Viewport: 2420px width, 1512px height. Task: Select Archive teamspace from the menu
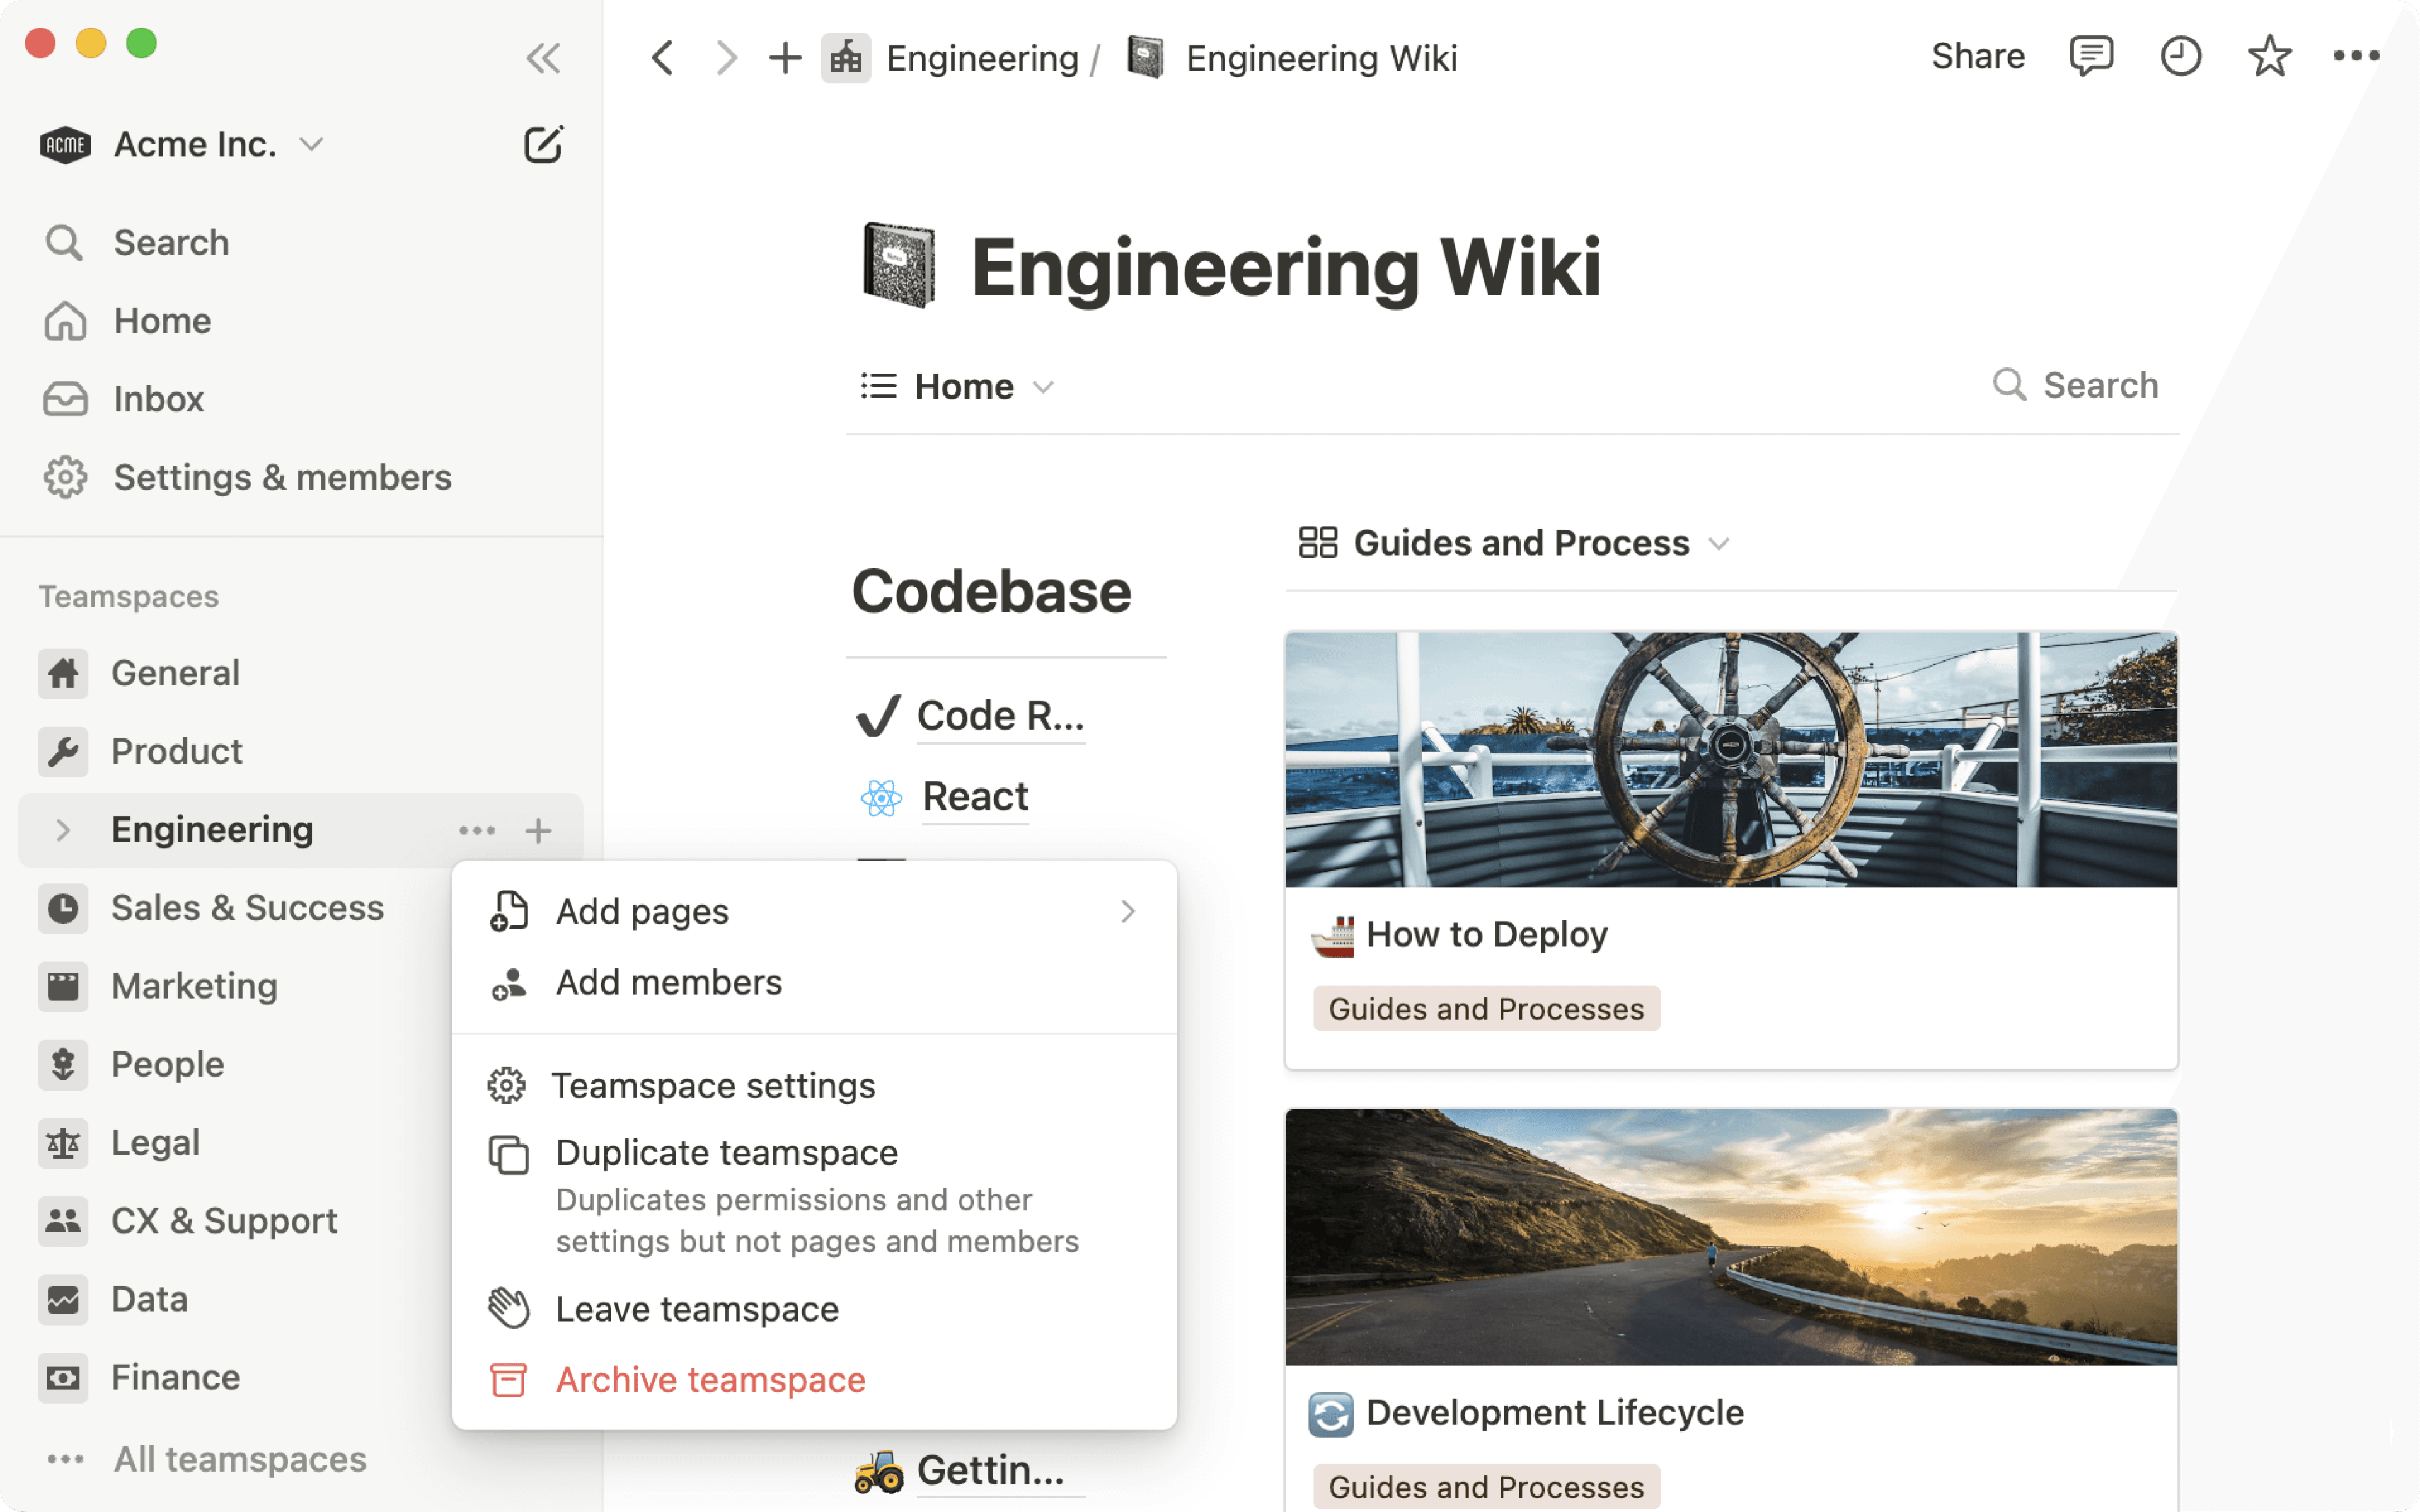[711, 1379]
